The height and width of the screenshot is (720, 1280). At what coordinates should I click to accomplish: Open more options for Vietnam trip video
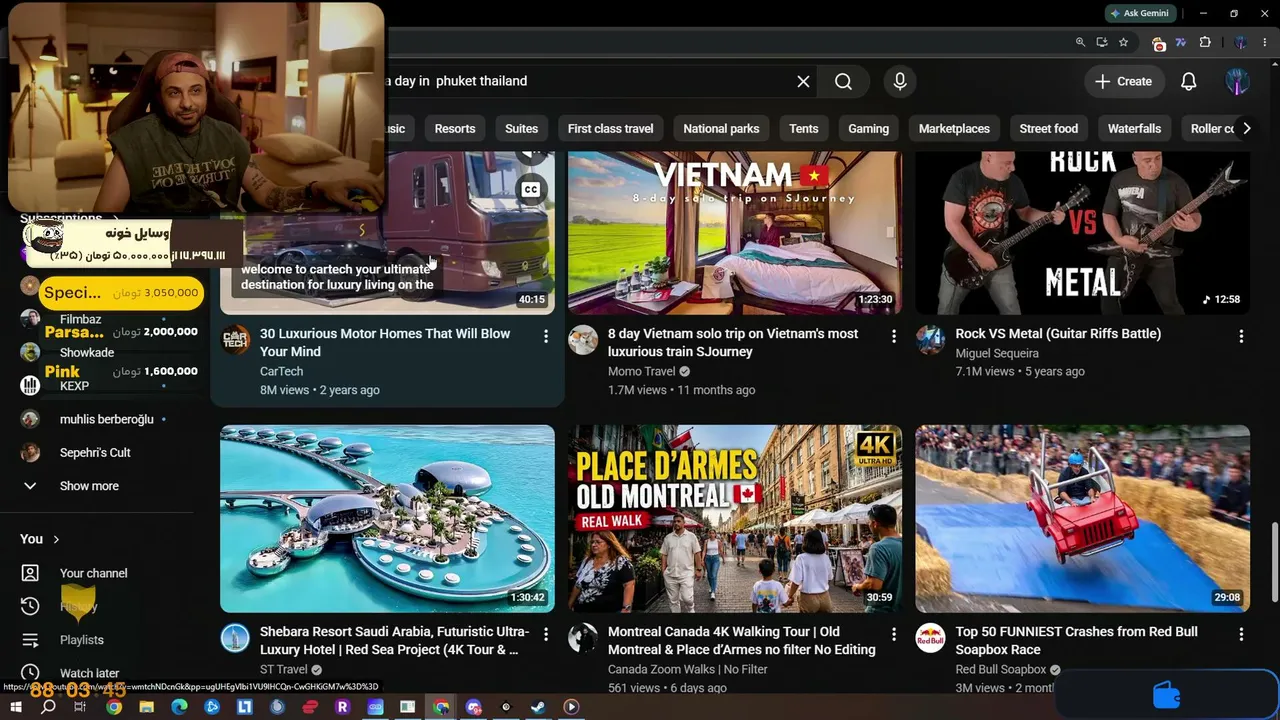(894, 337)
